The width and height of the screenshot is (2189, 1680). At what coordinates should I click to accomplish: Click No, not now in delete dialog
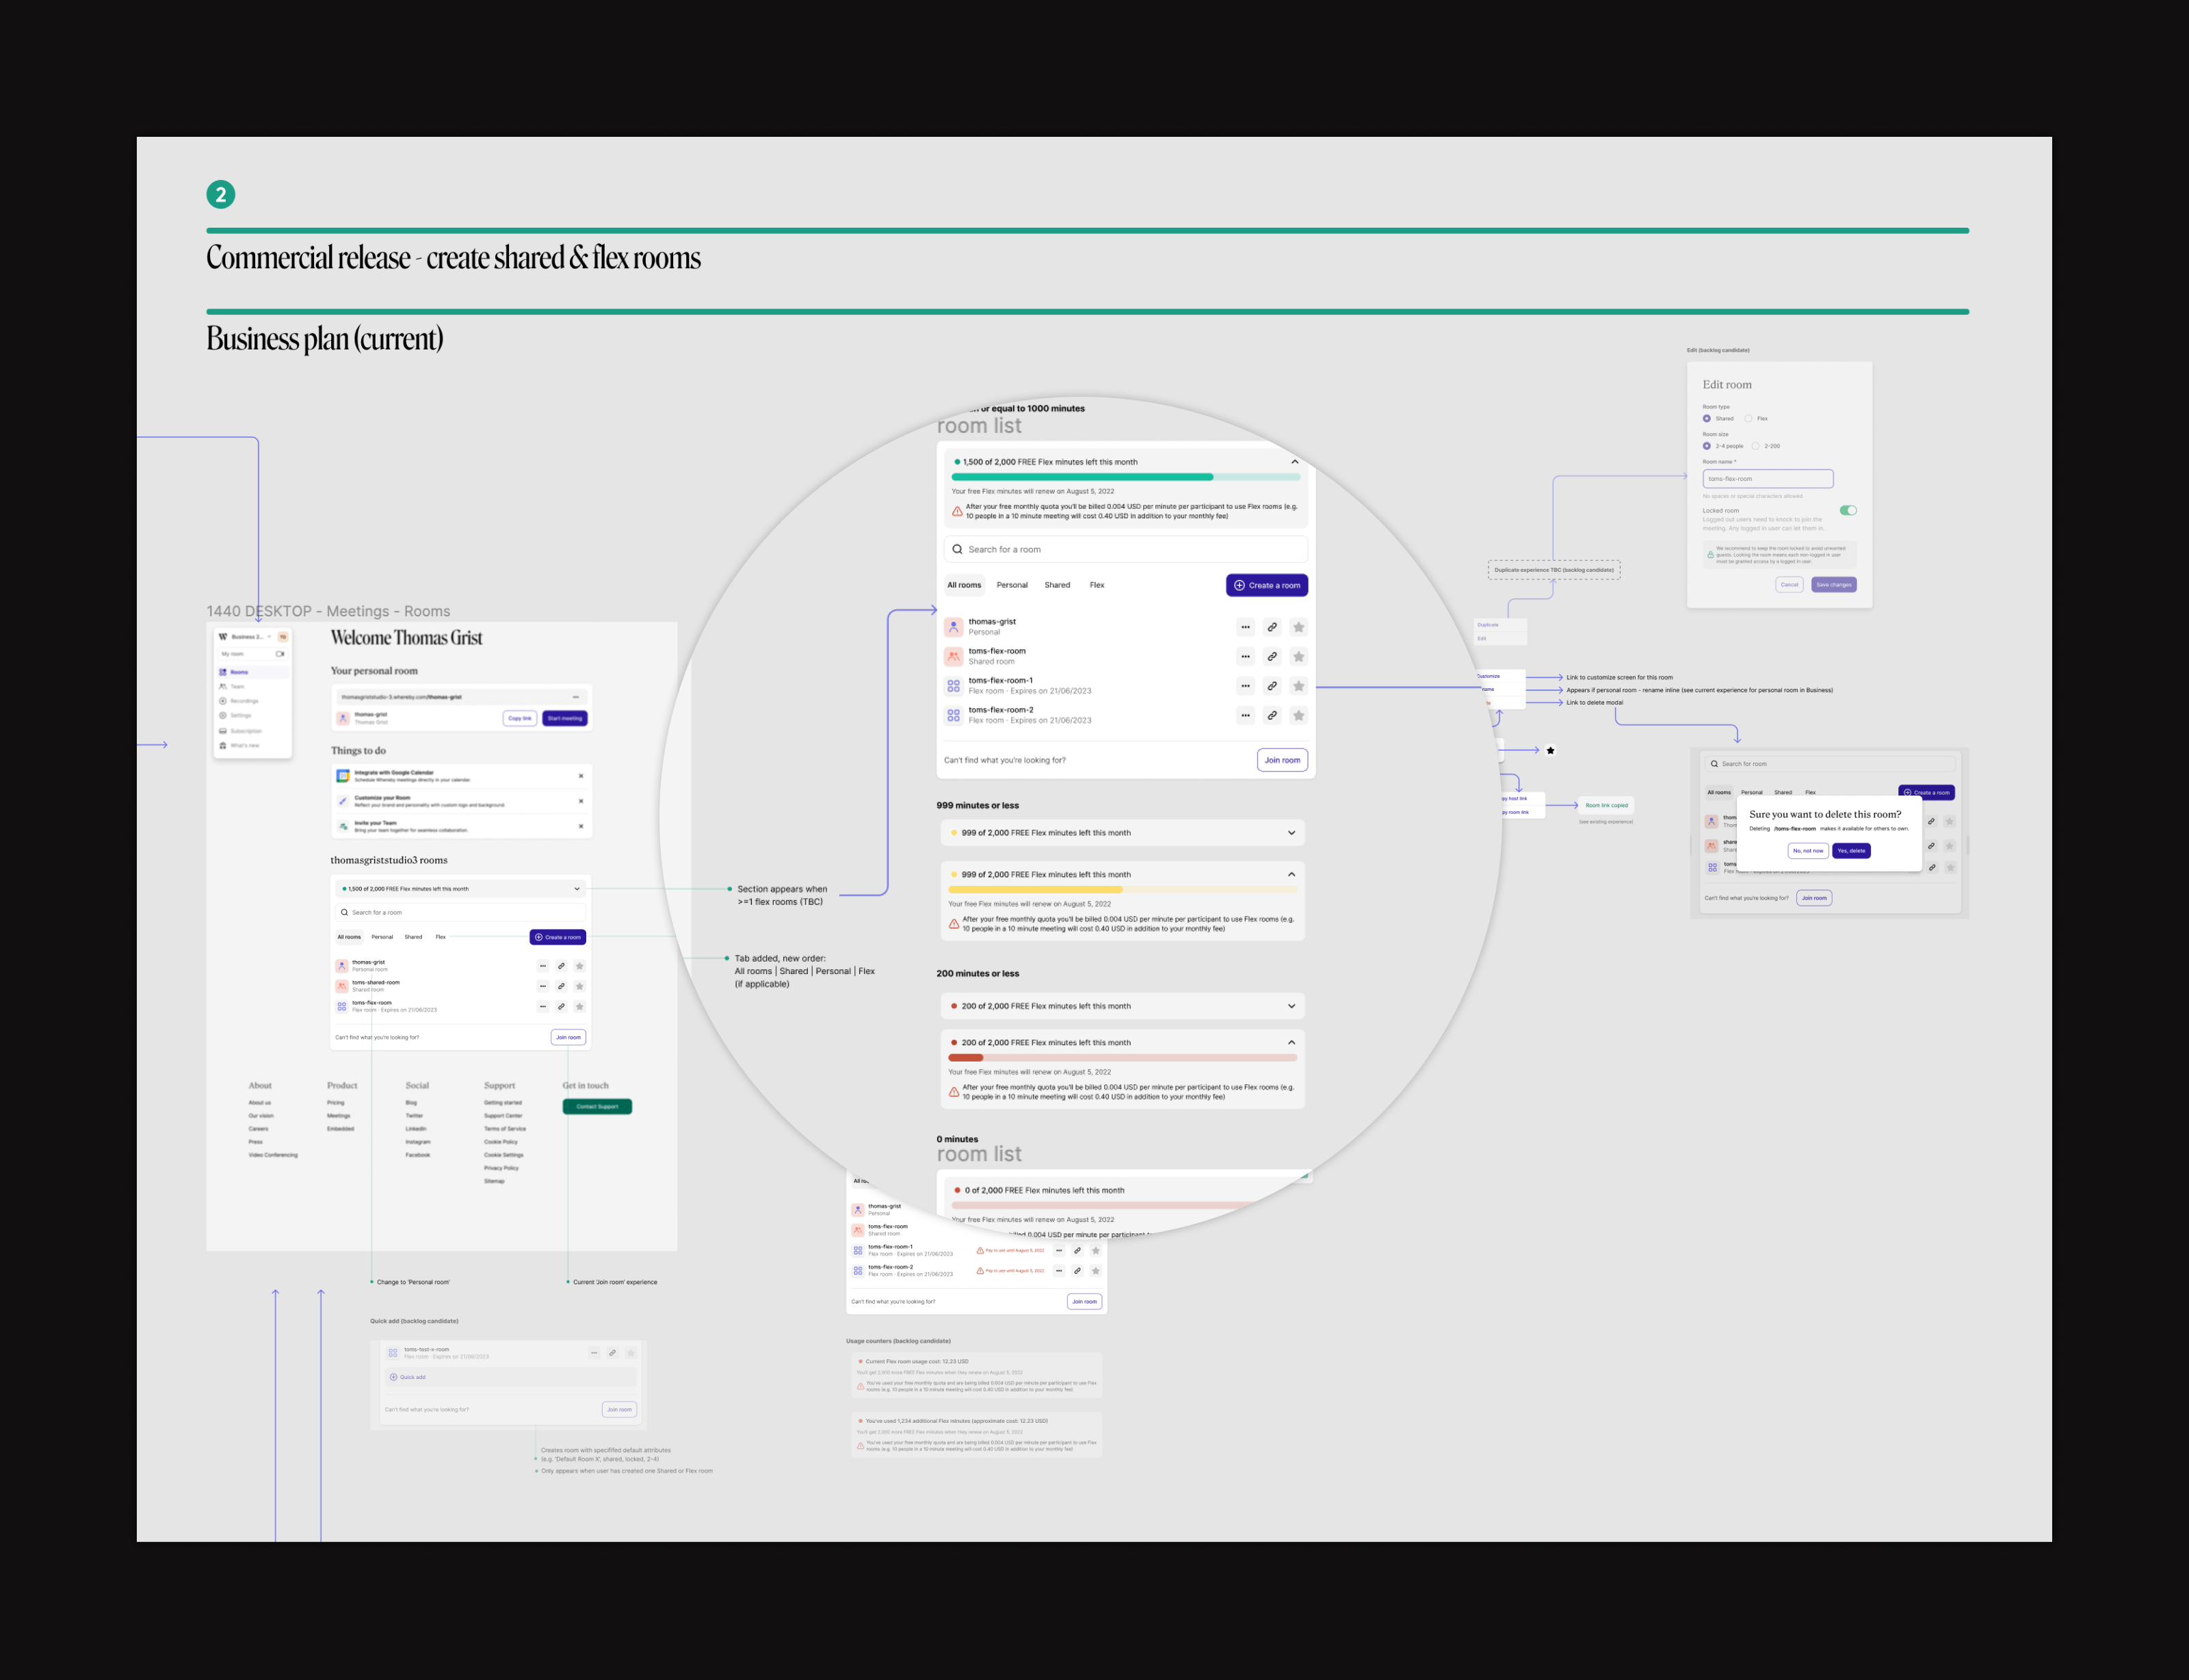1807,851
